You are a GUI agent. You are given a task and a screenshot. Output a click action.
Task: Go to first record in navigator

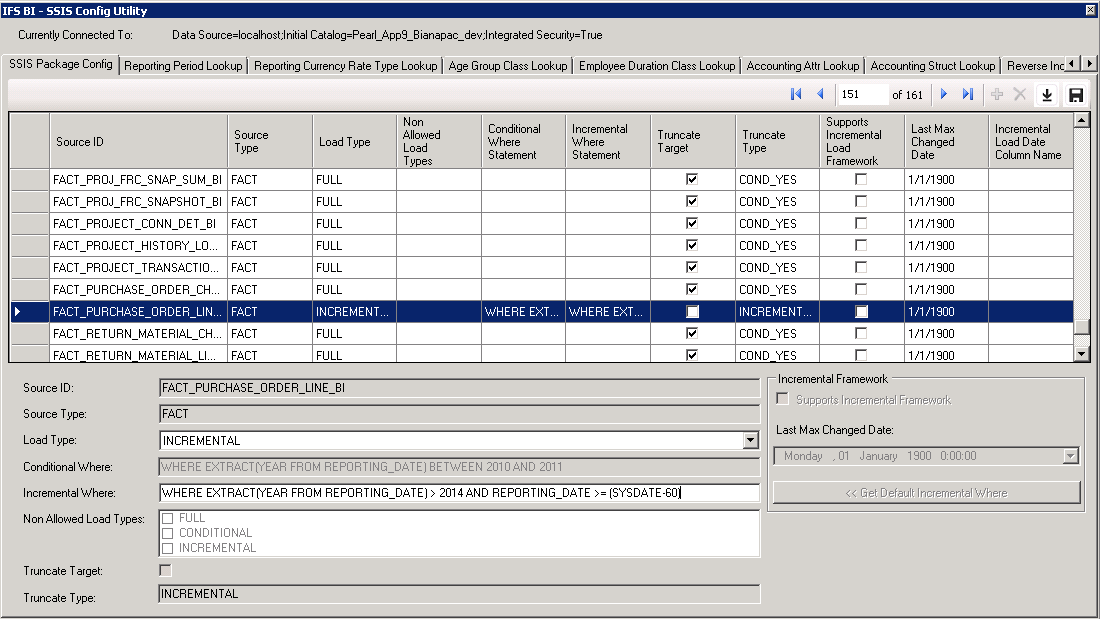tap(796, 94)
